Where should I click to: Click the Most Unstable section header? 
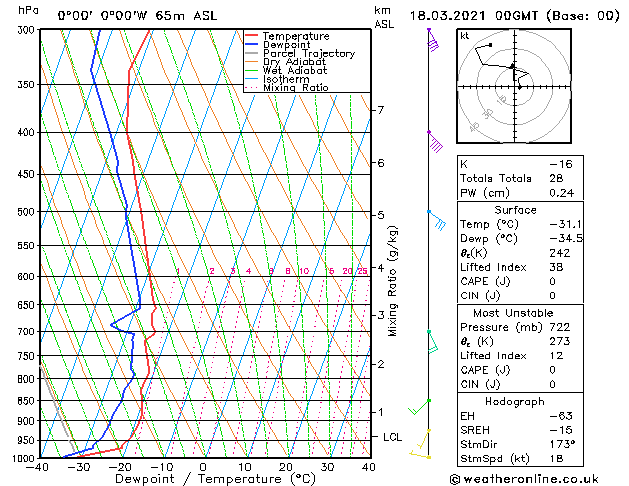513,313
